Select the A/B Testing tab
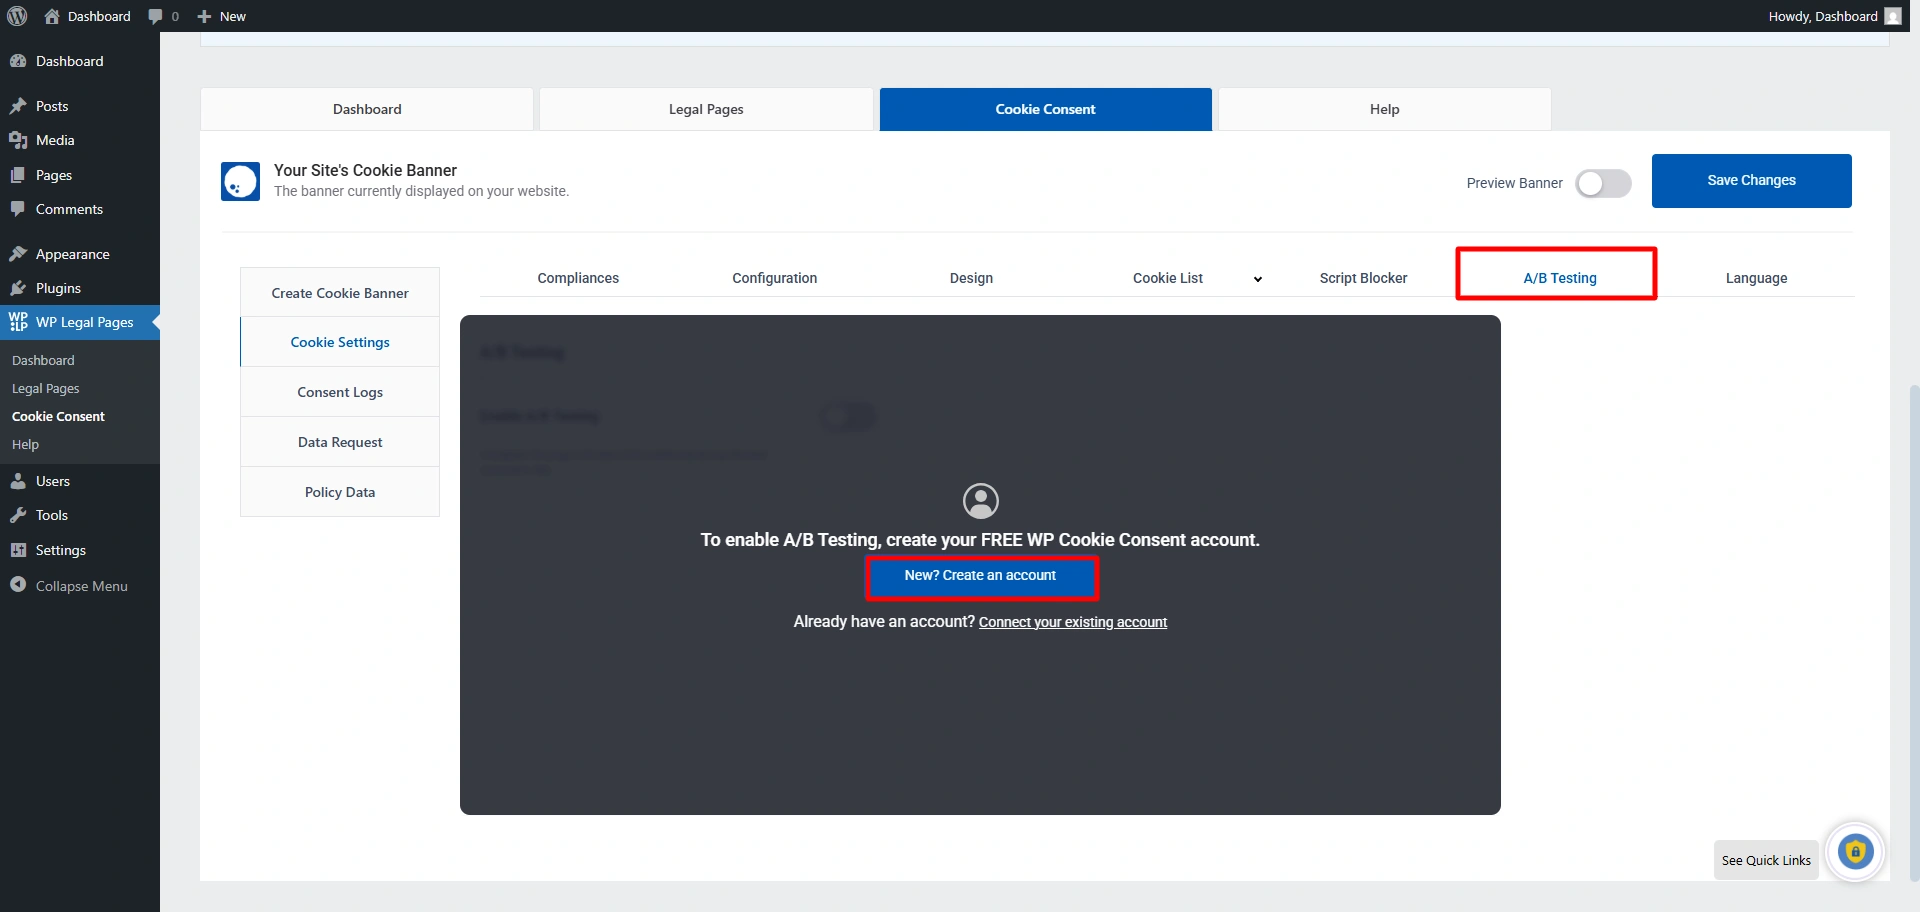The image size is (1920, 912). 1559,278
